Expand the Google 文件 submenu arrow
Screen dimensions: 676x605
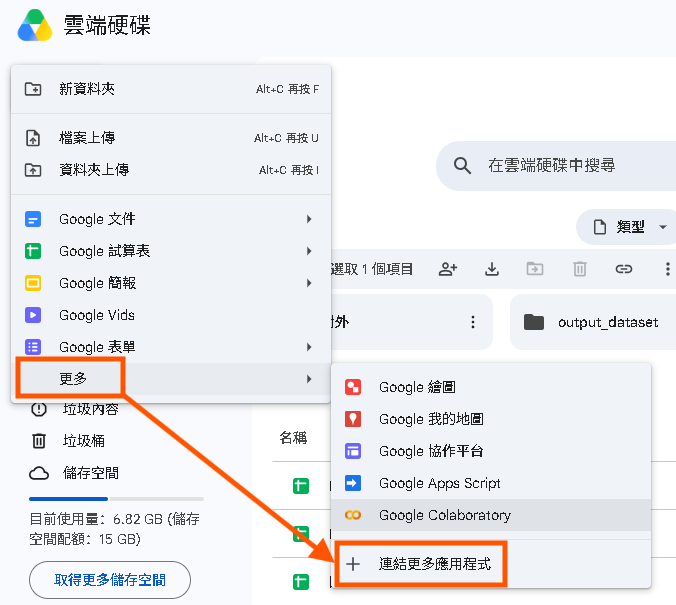coord(309,219)
